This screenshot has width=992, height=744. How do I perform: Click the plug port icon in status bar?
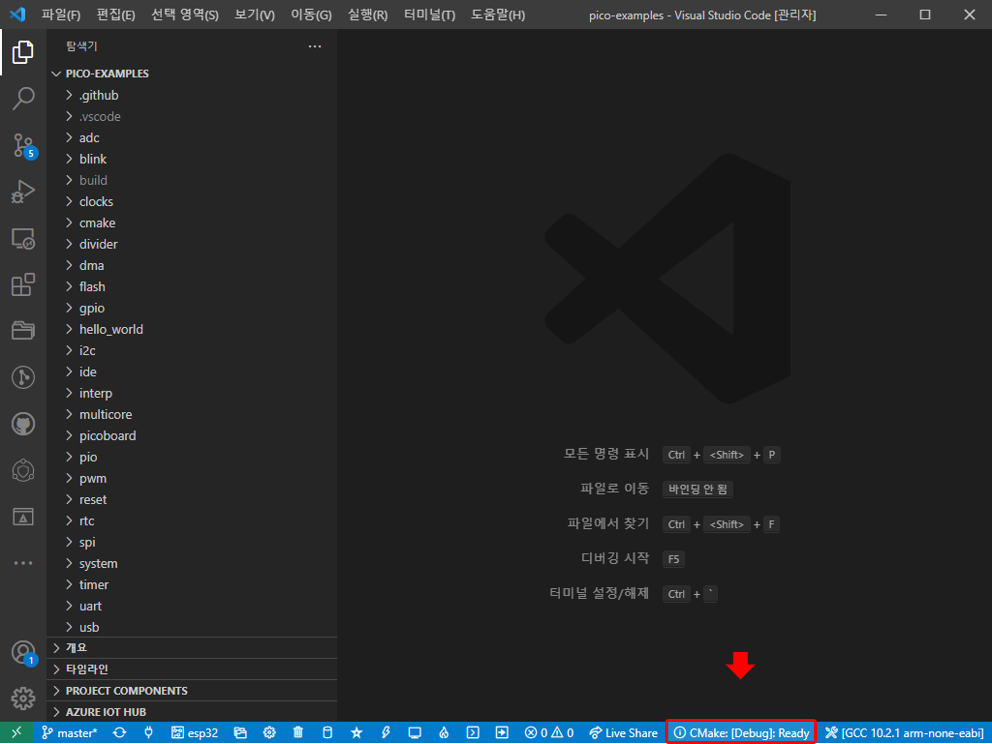[x=149, y=733]
